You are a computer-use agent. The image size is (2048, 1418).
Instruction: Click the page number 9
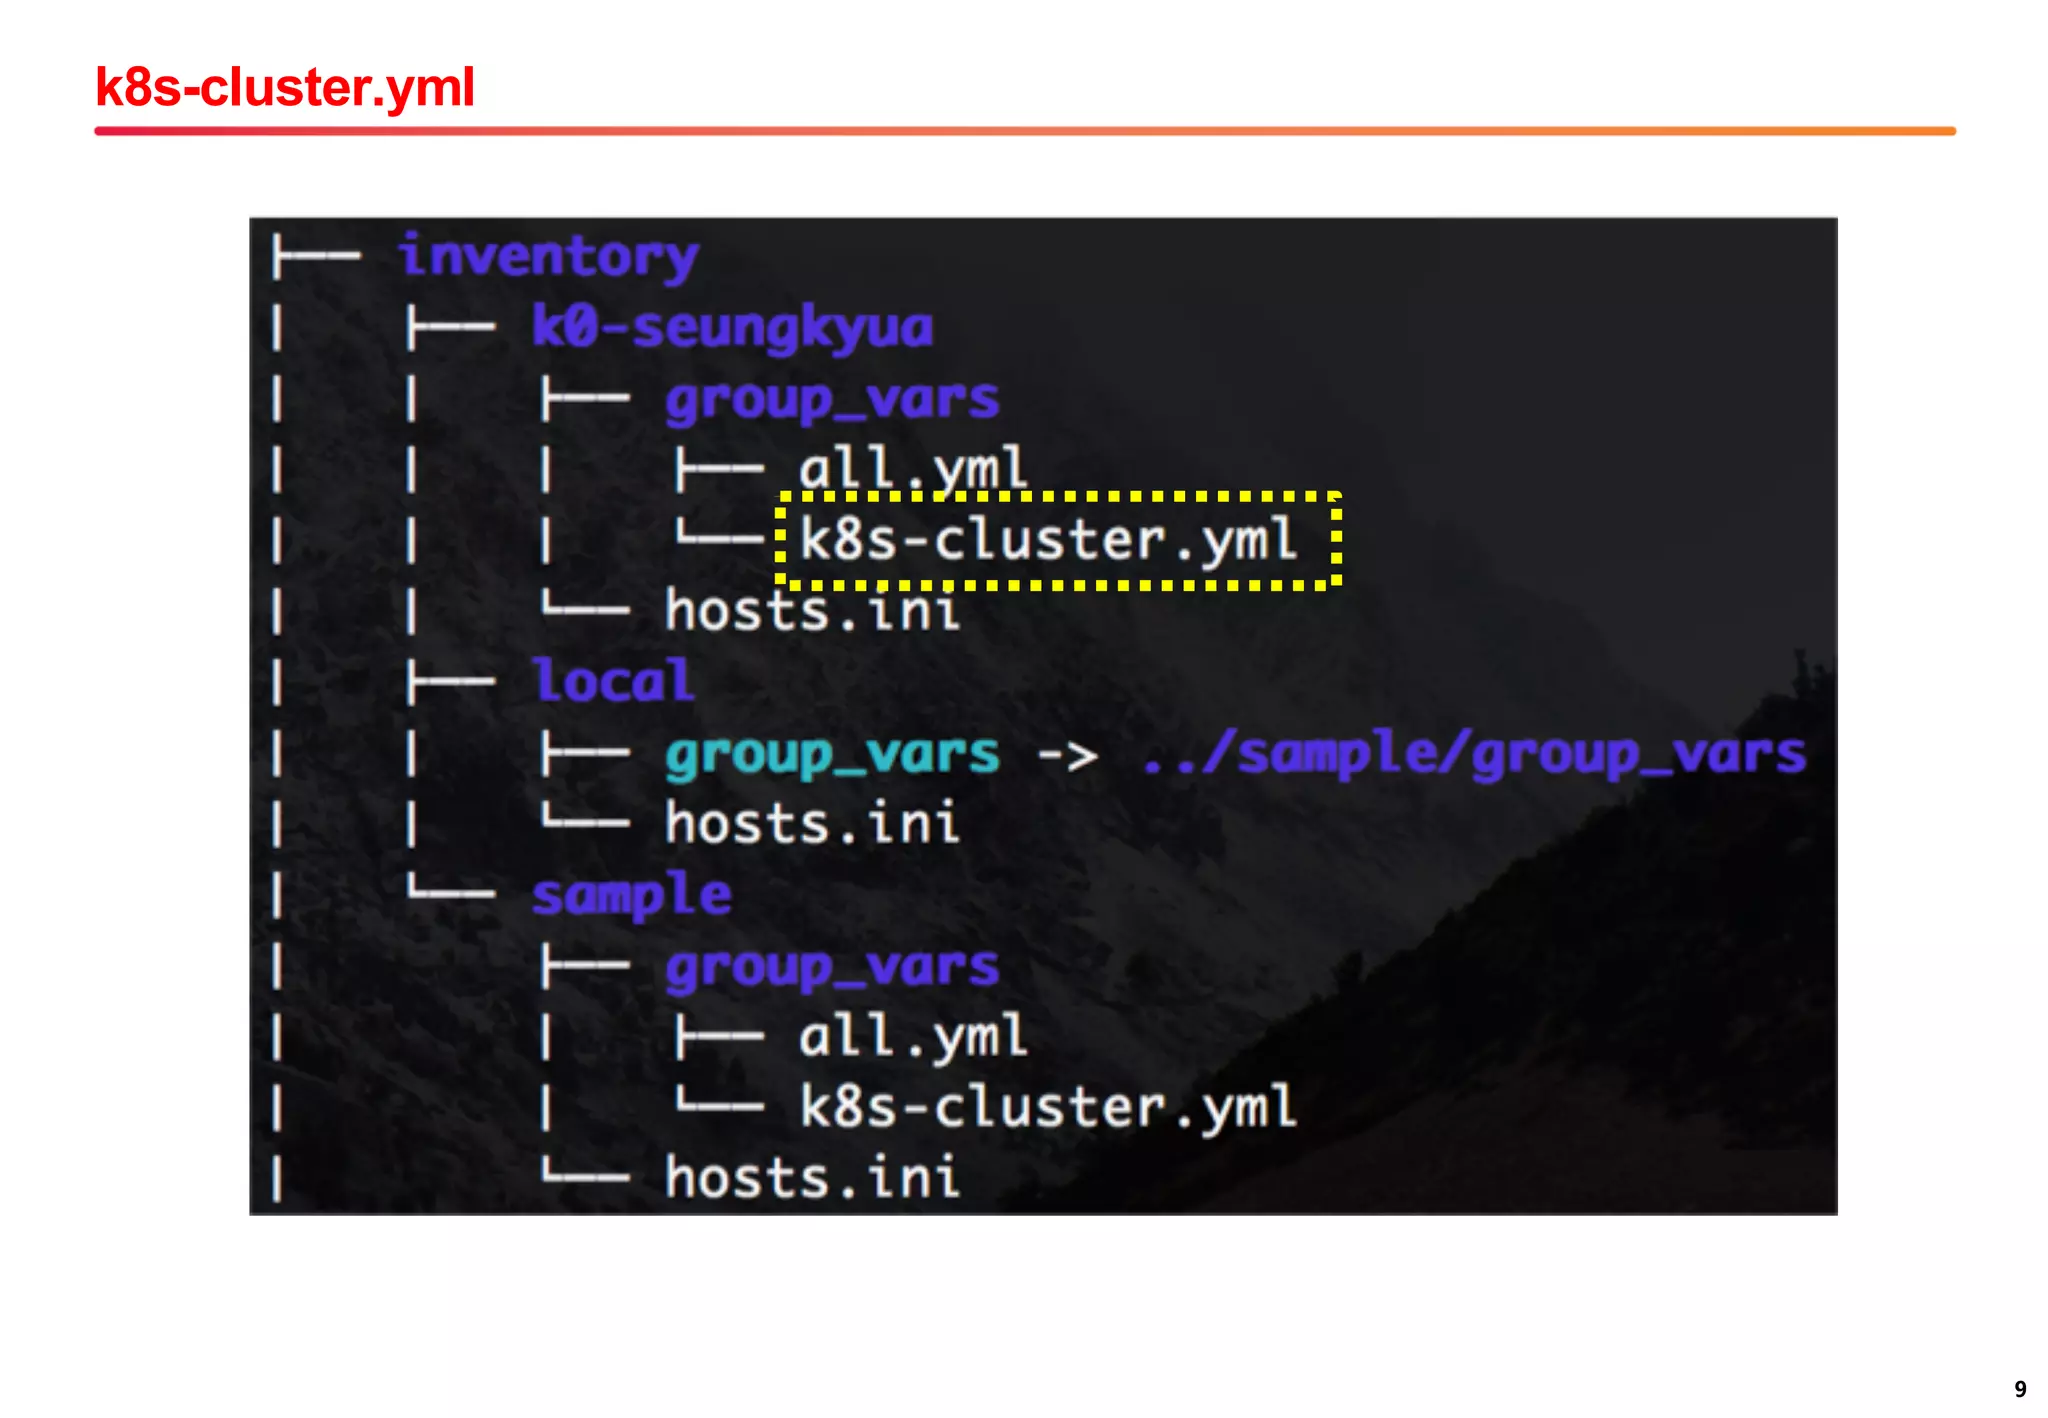[x=2020, y=1389]
